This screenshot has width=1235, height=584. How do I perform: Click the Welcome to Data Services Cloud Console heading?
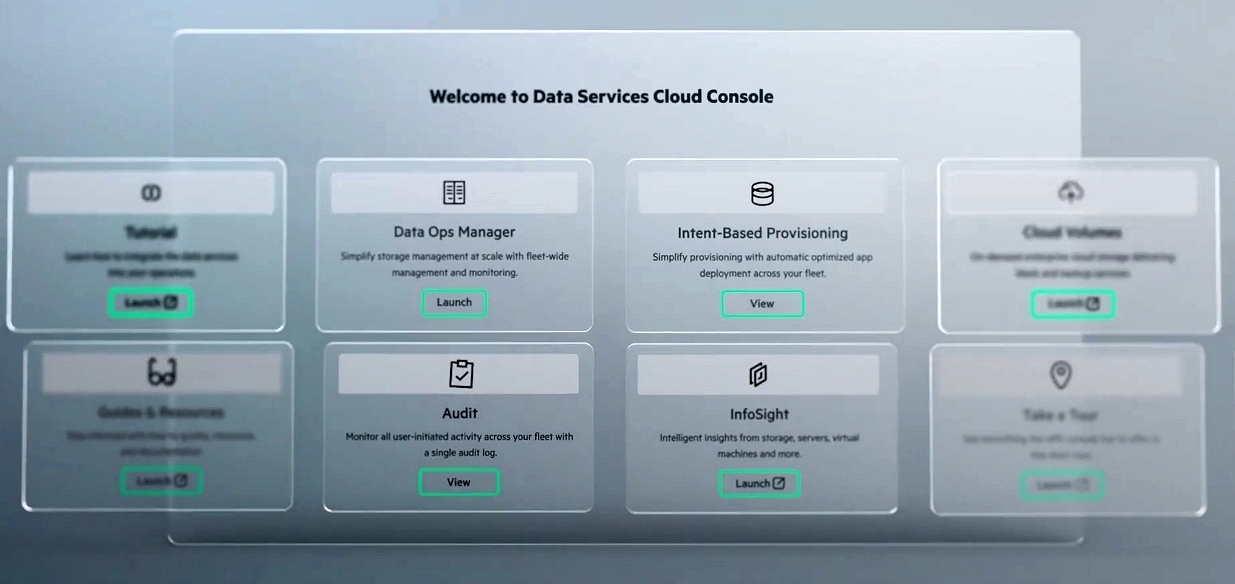tap(601, 96)
